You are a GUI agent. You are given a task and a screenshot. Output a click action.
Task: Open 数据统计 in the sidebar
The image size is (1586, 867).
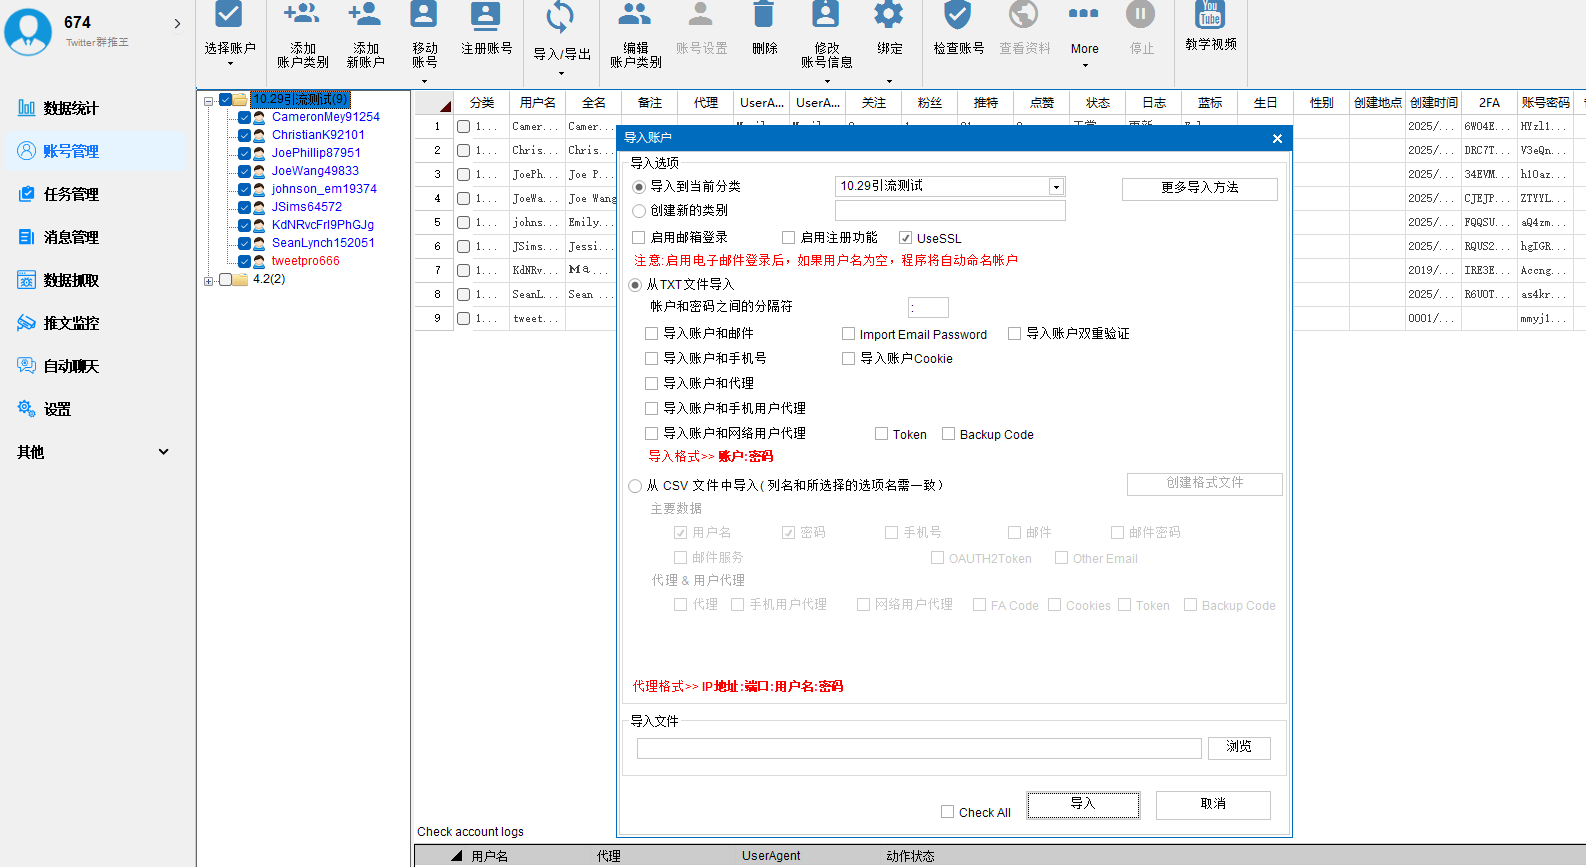tap(71, 108)
